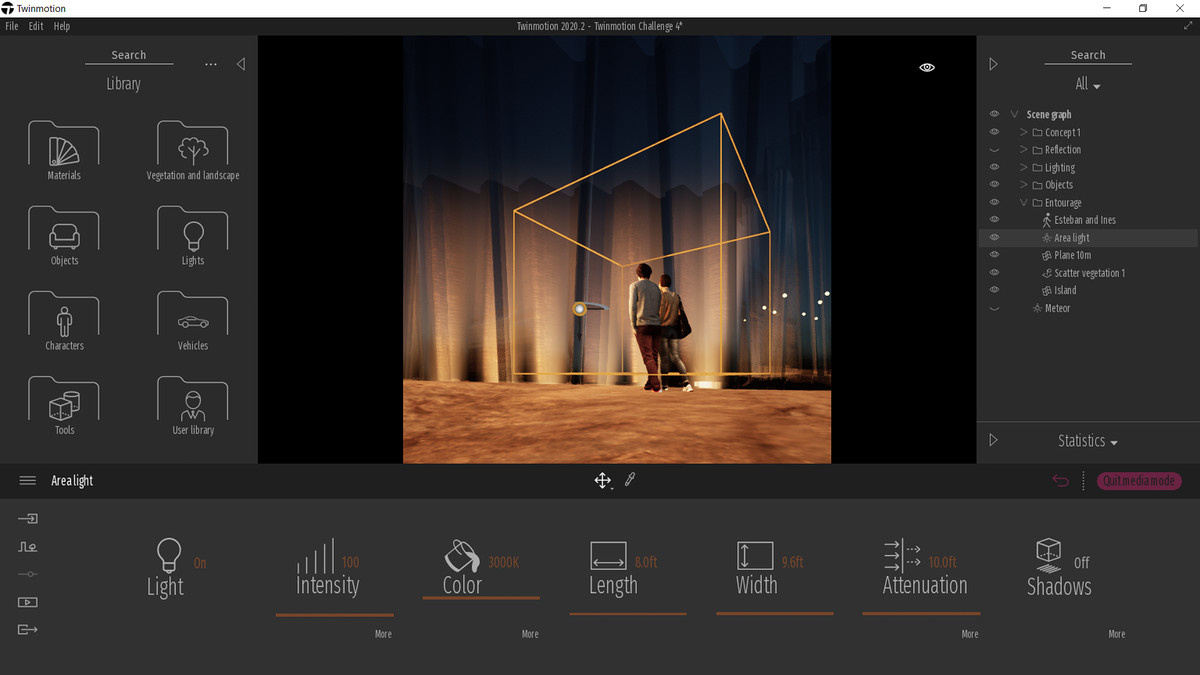
Task: Toggle visibility of Area light
Action: tap(994, 238)
